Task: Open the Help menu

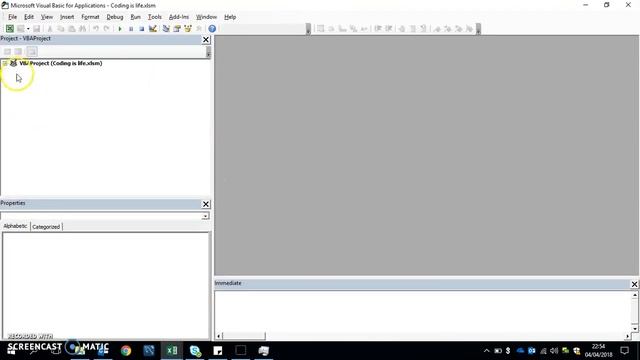Action: [x=230, y=17]
